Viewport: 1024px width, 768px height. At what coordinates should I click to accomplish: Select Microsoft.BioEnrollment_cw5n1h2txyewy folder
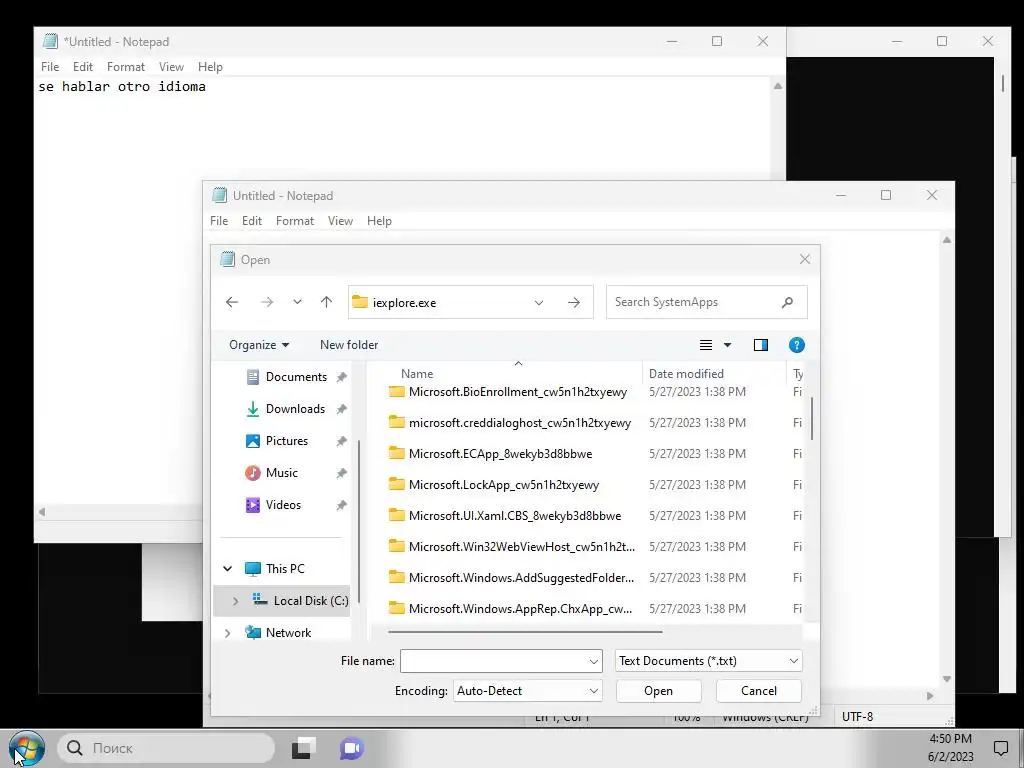(x=517, y=392)
